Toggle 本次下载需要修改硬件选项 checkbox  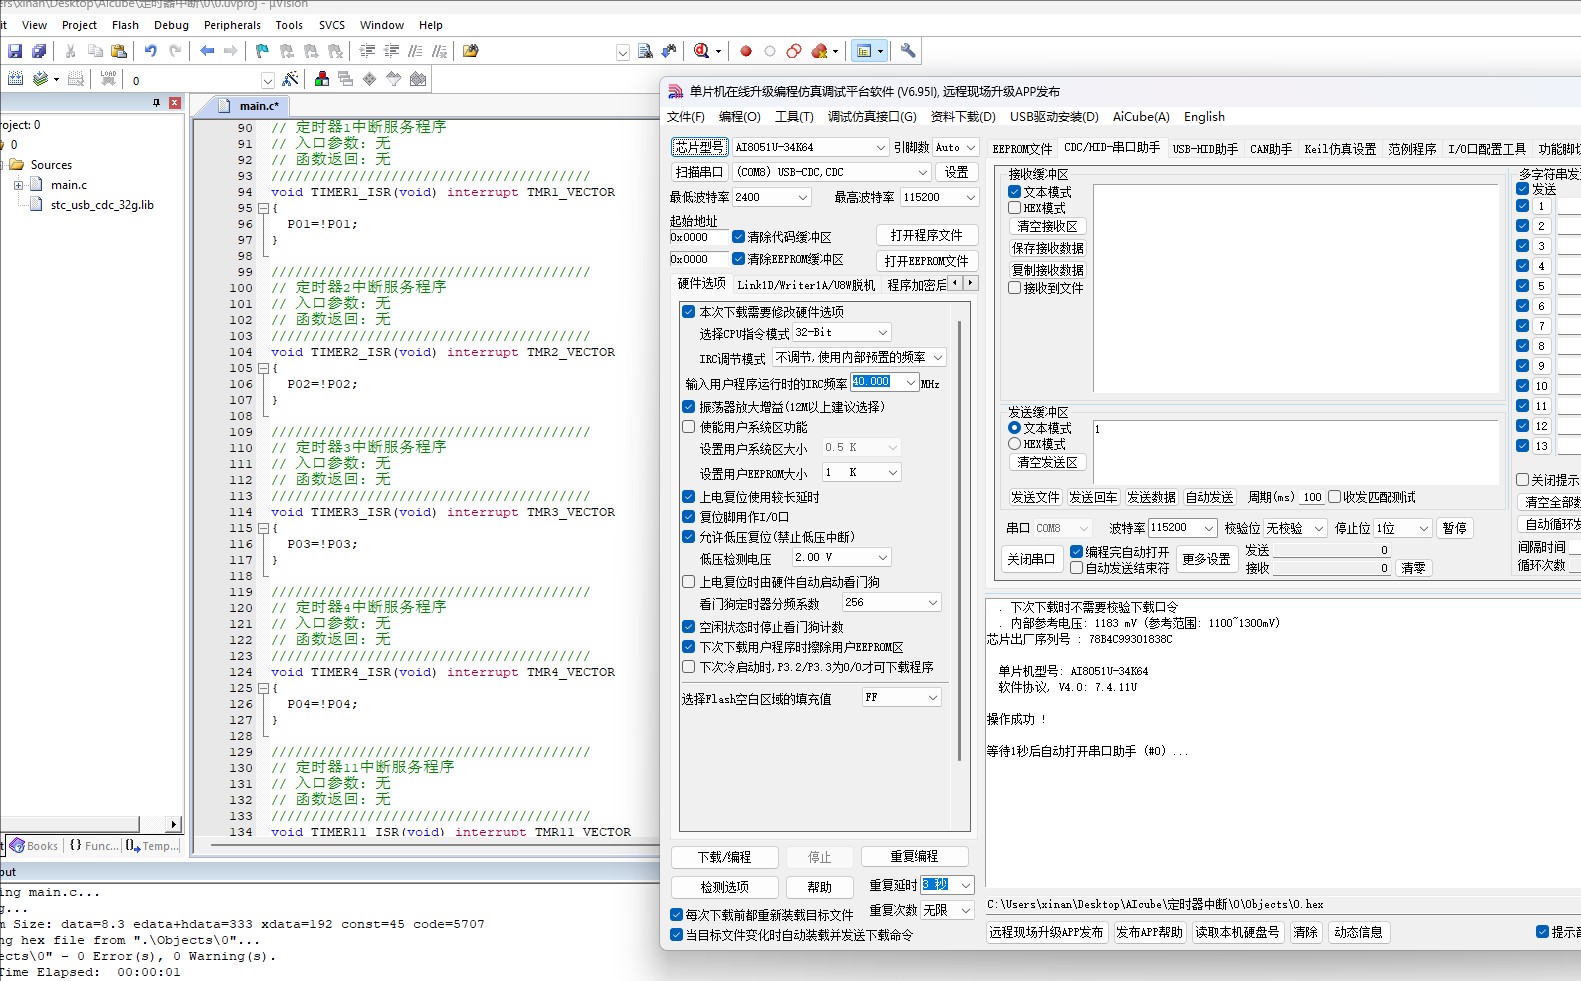[x=688, y=312]
